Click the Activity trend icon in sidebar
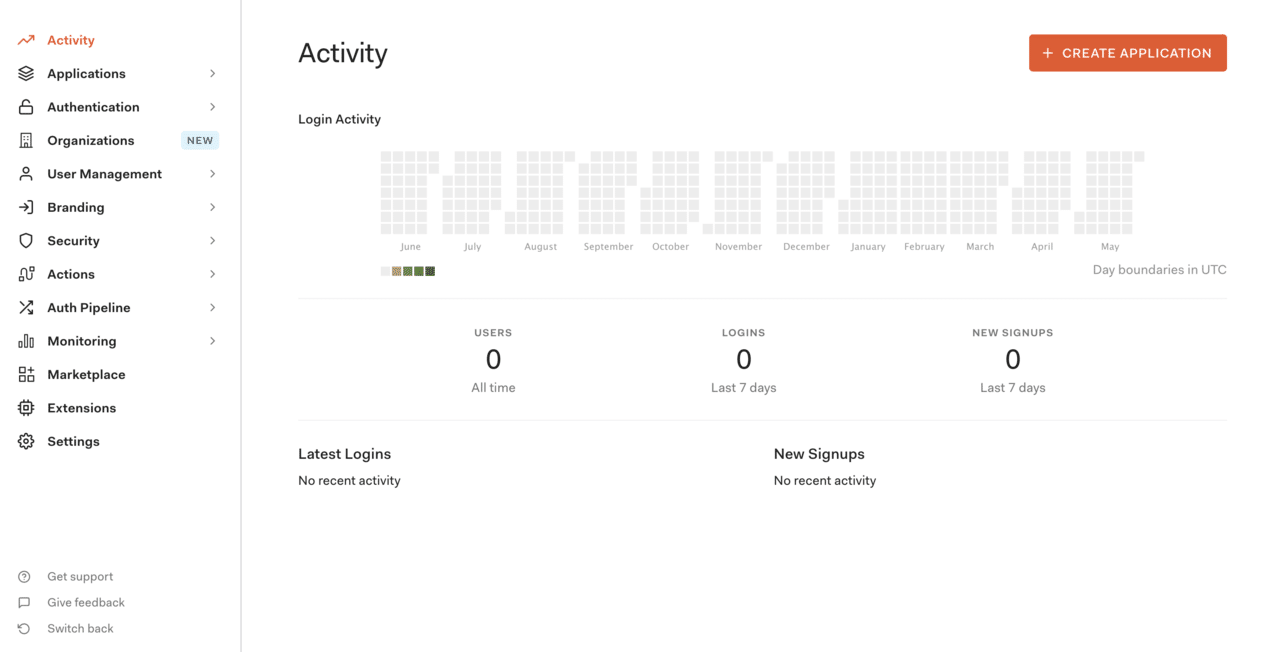Screen dimensions: 1280x652 pyautogui.click(x=26, y=40)
